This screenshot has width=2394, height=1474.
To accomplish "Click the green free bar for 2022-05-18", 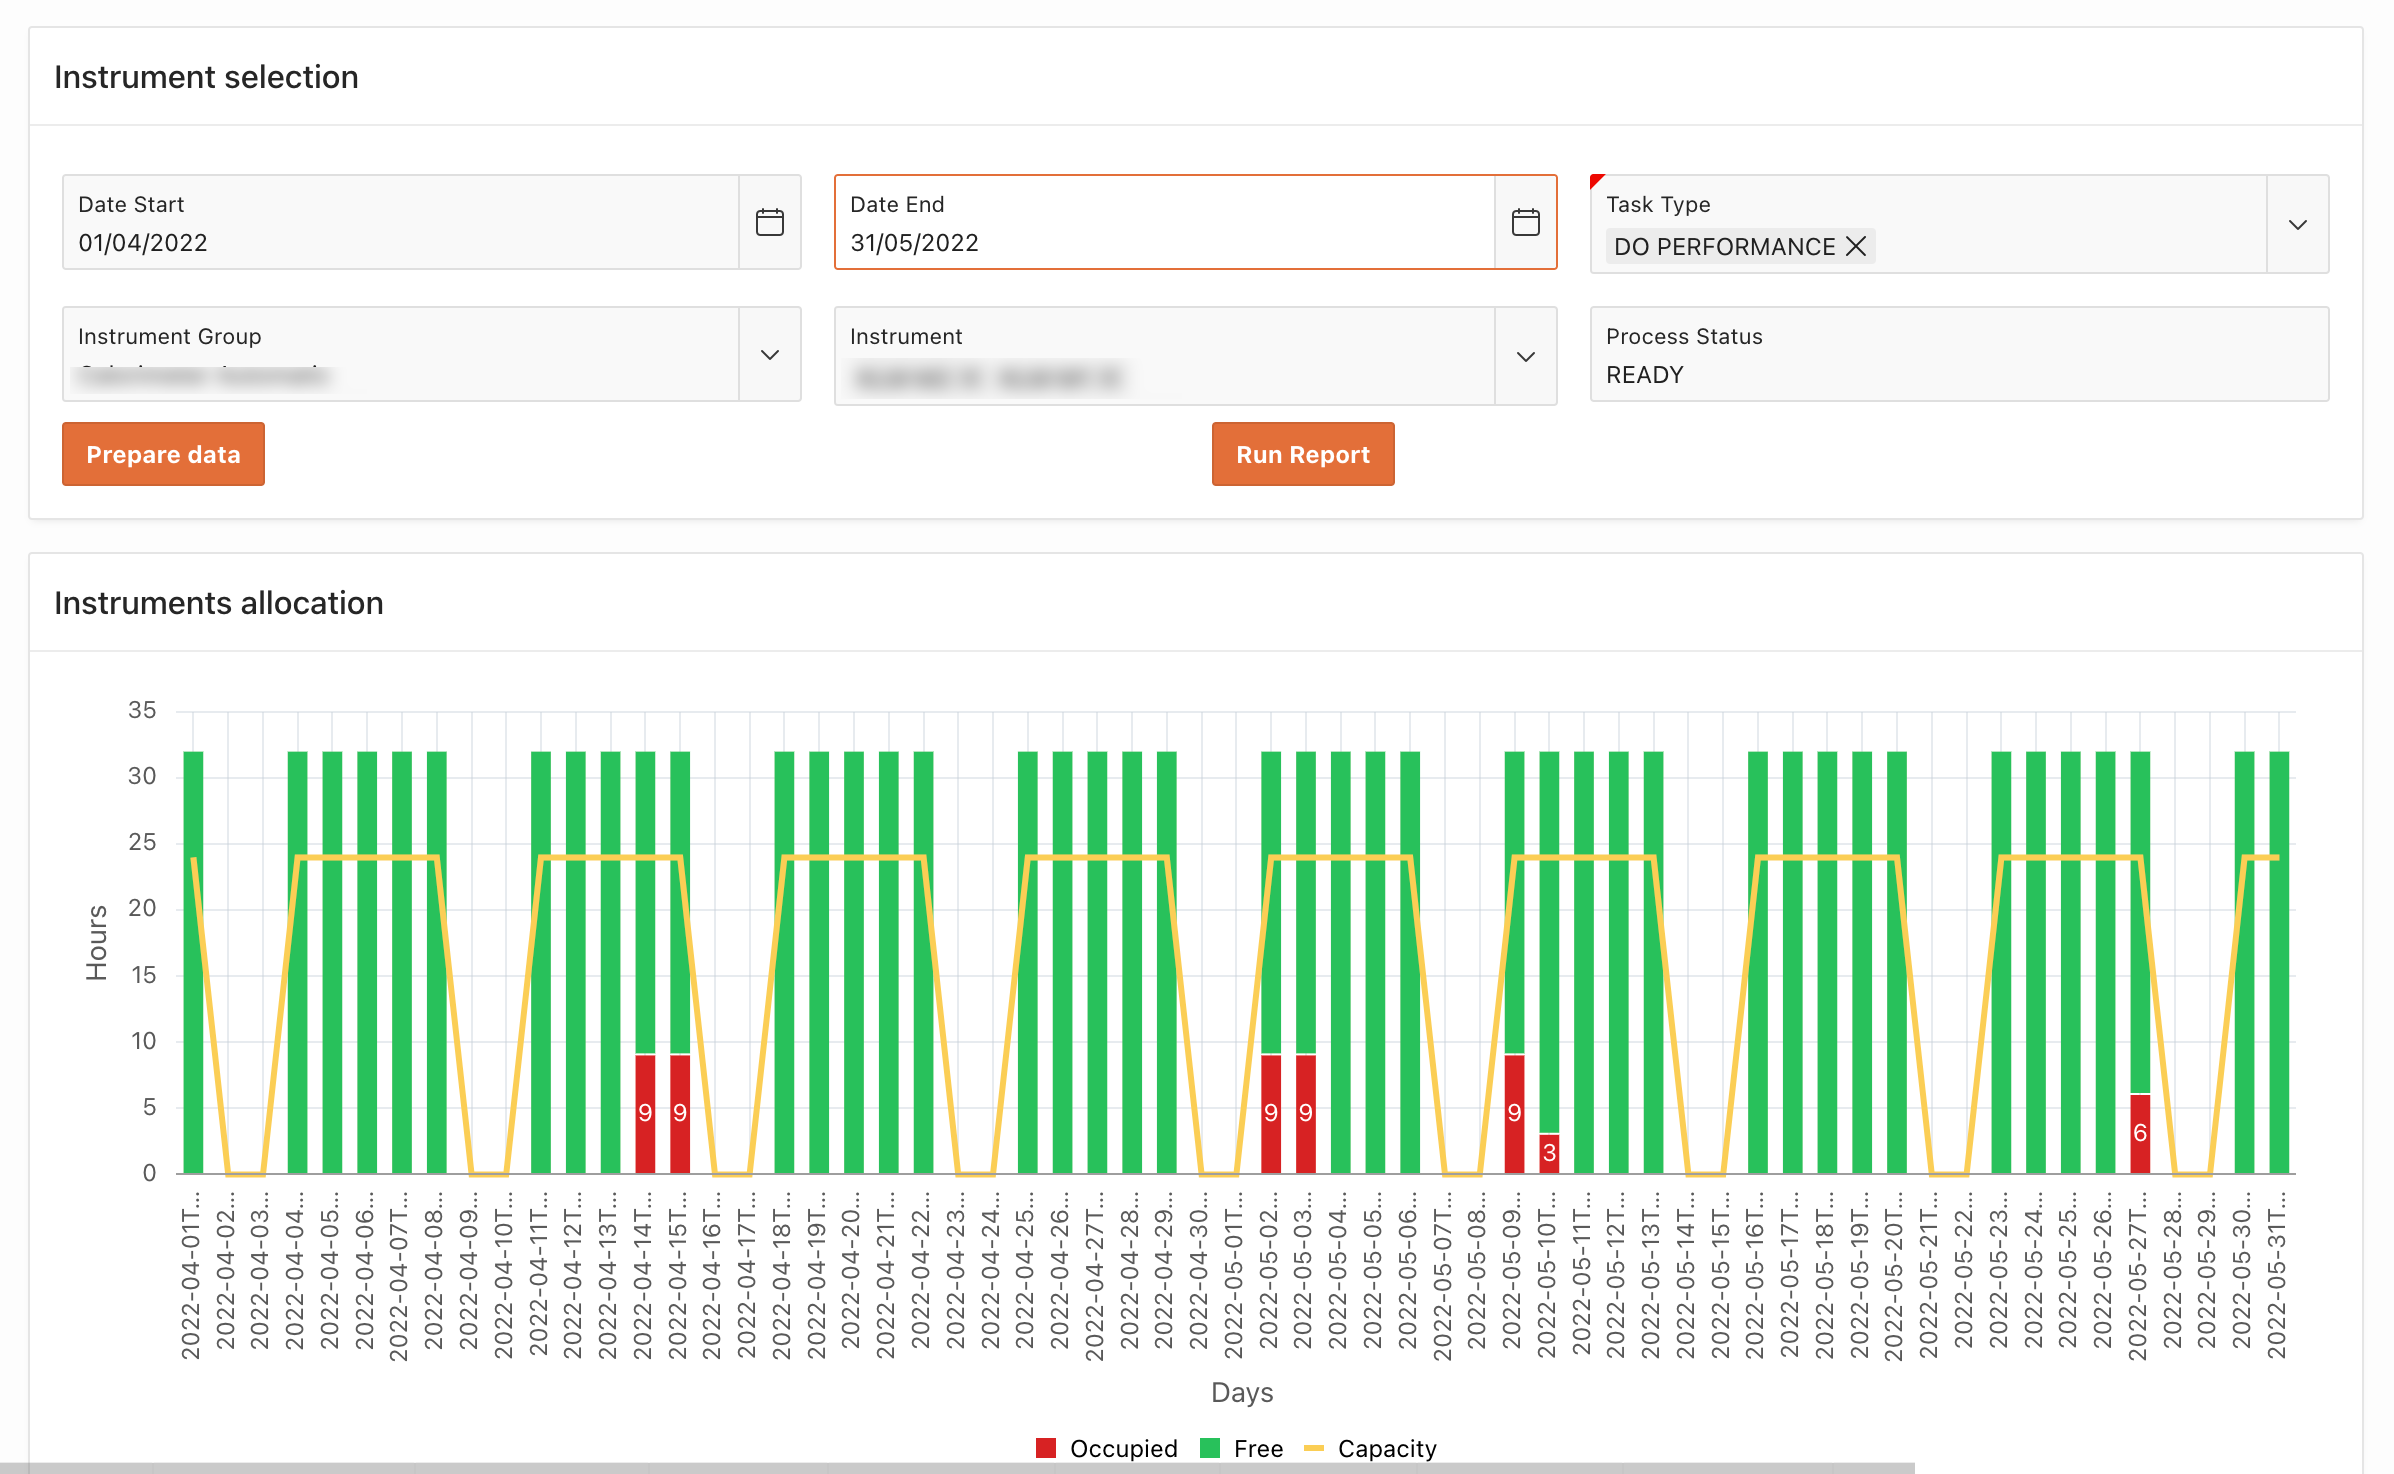I will tap(1827, 962).
